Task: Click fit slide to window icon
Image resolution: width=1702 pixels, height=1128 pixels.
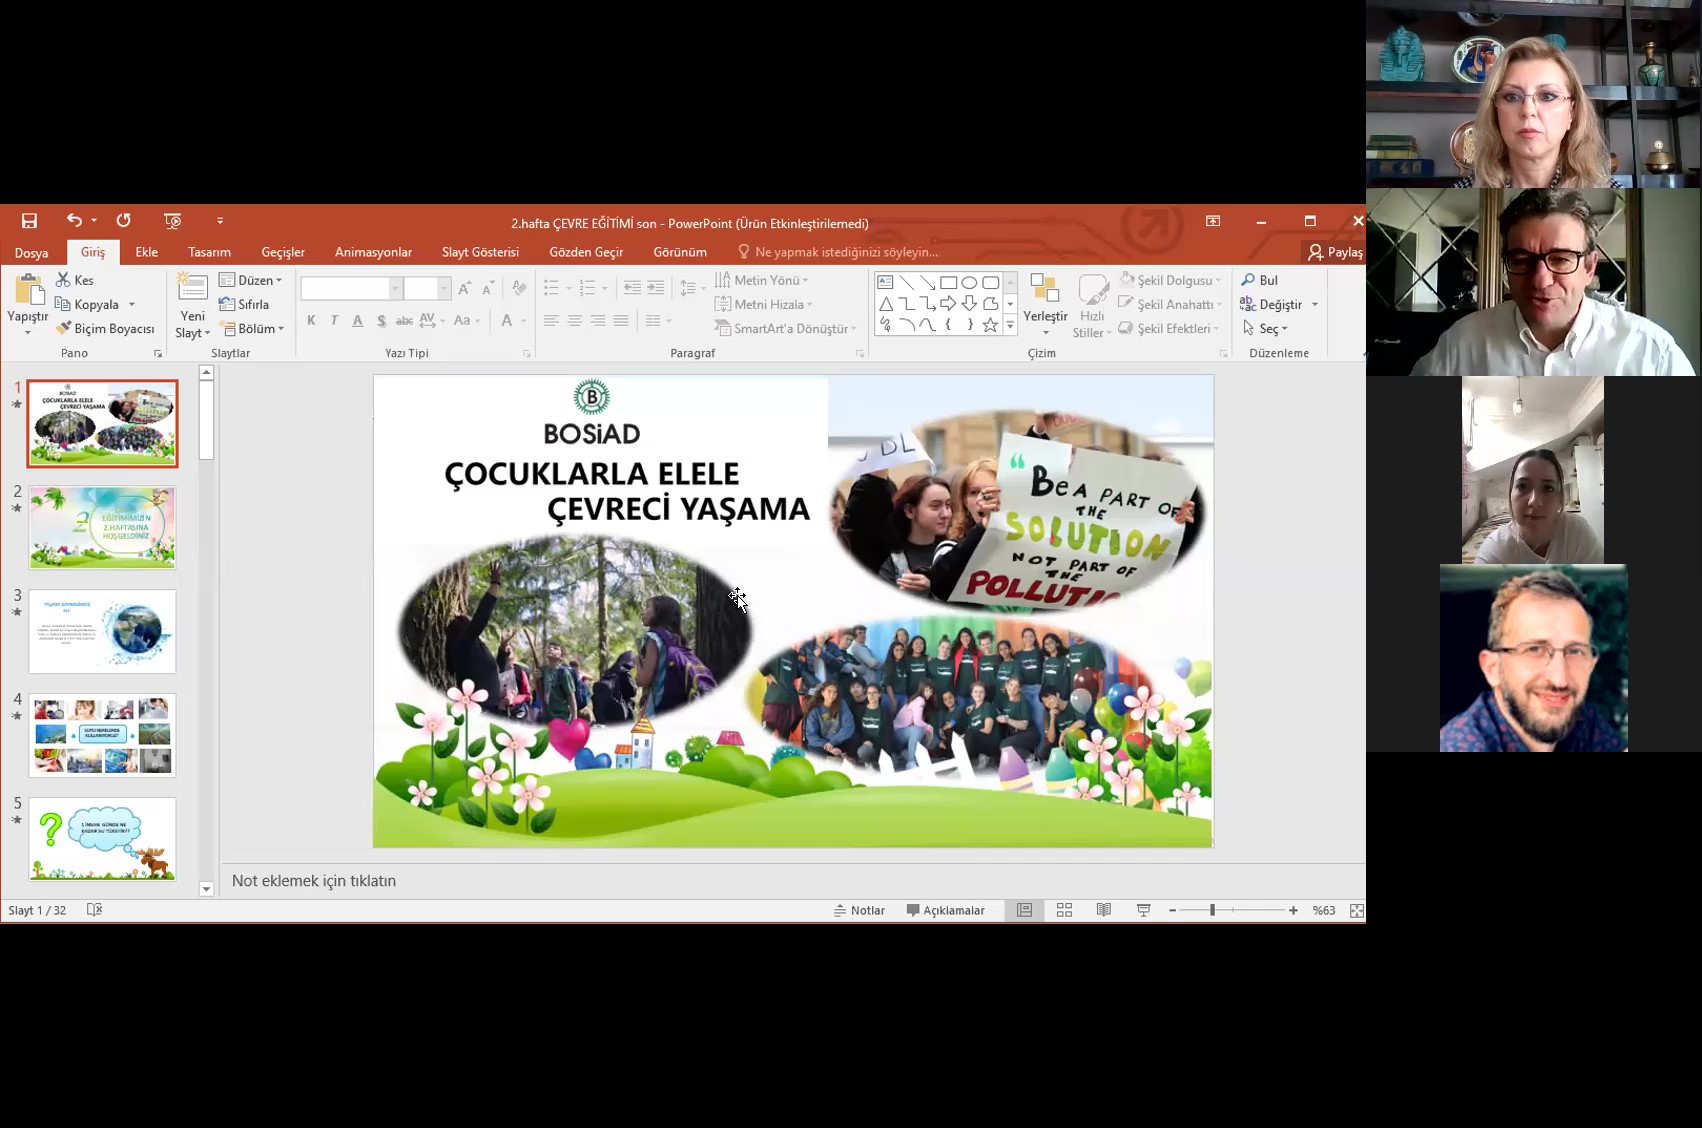Action: click(x=1356, y=910)
